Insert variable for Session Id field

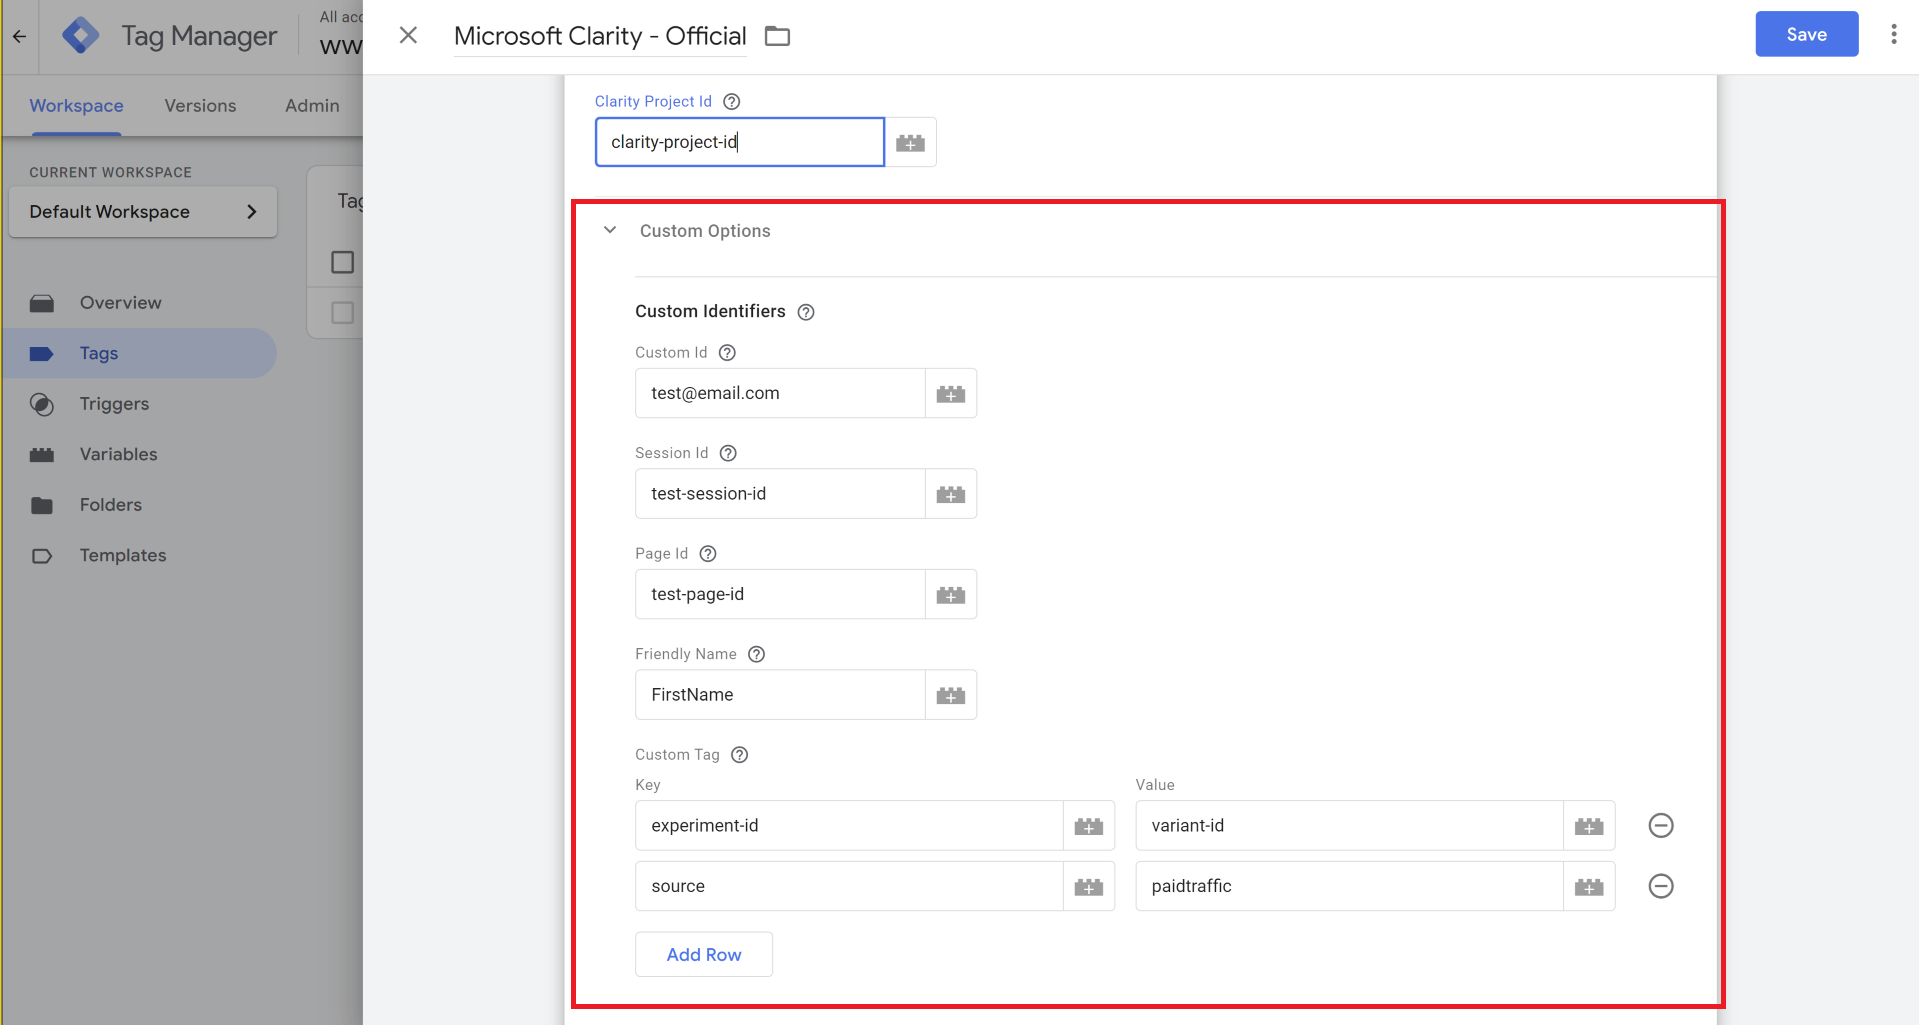click(x=951, y=494)
